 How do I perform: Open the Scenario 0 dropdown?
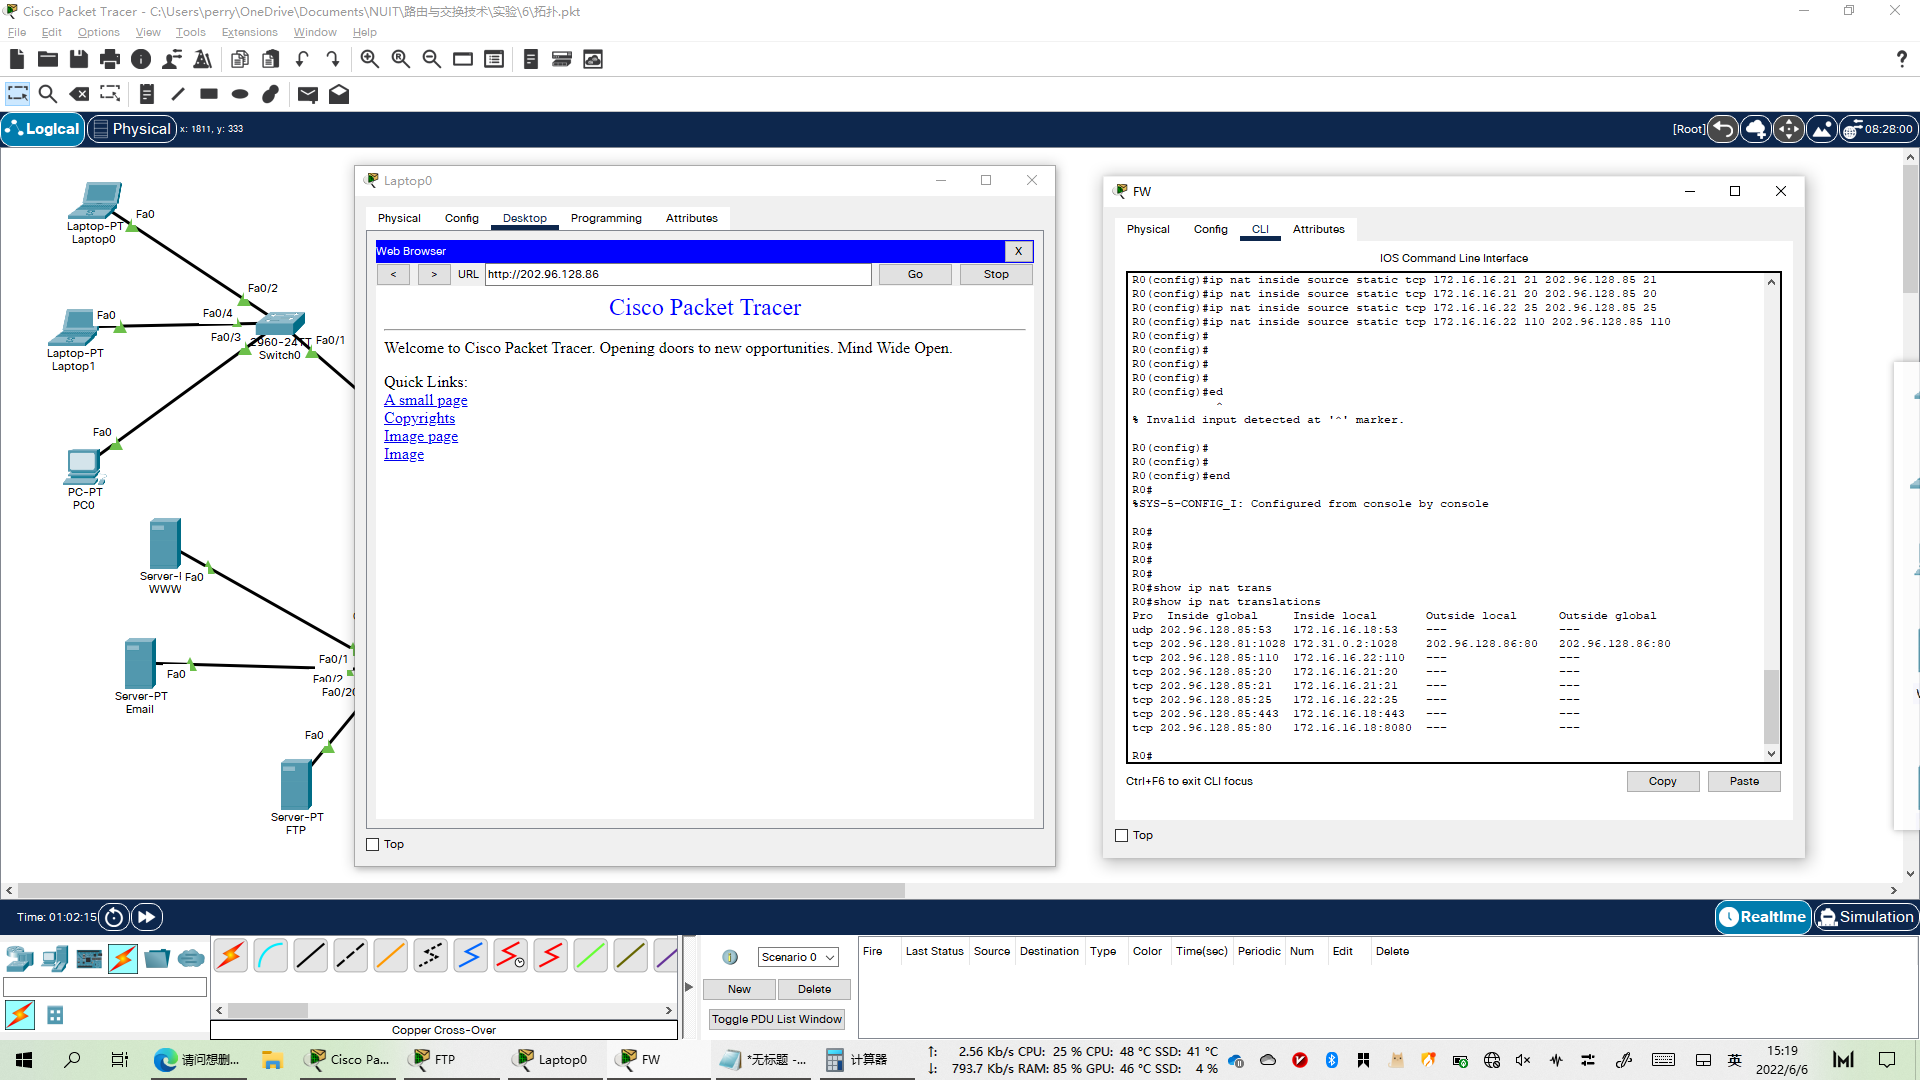tap(797, 957)
